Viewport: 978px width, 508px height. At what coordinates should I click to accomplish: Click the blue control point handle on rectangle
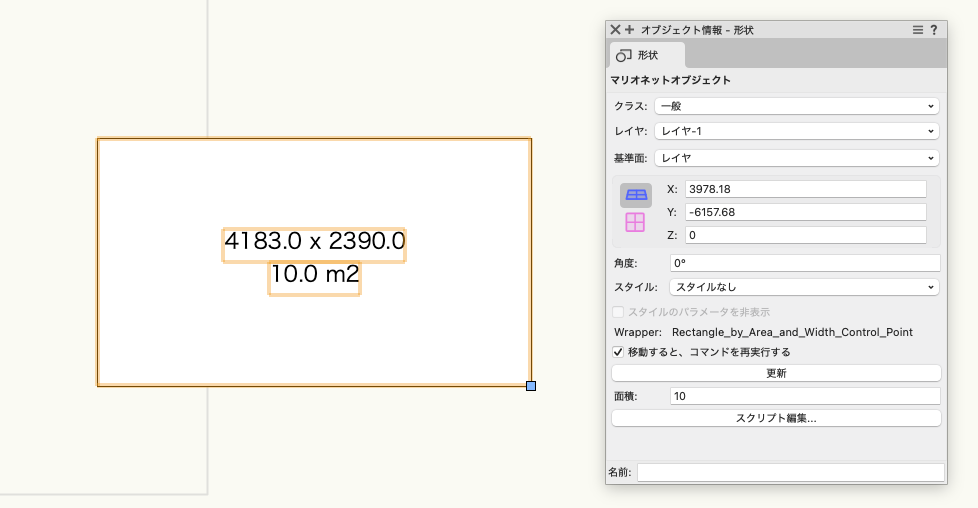531,386
